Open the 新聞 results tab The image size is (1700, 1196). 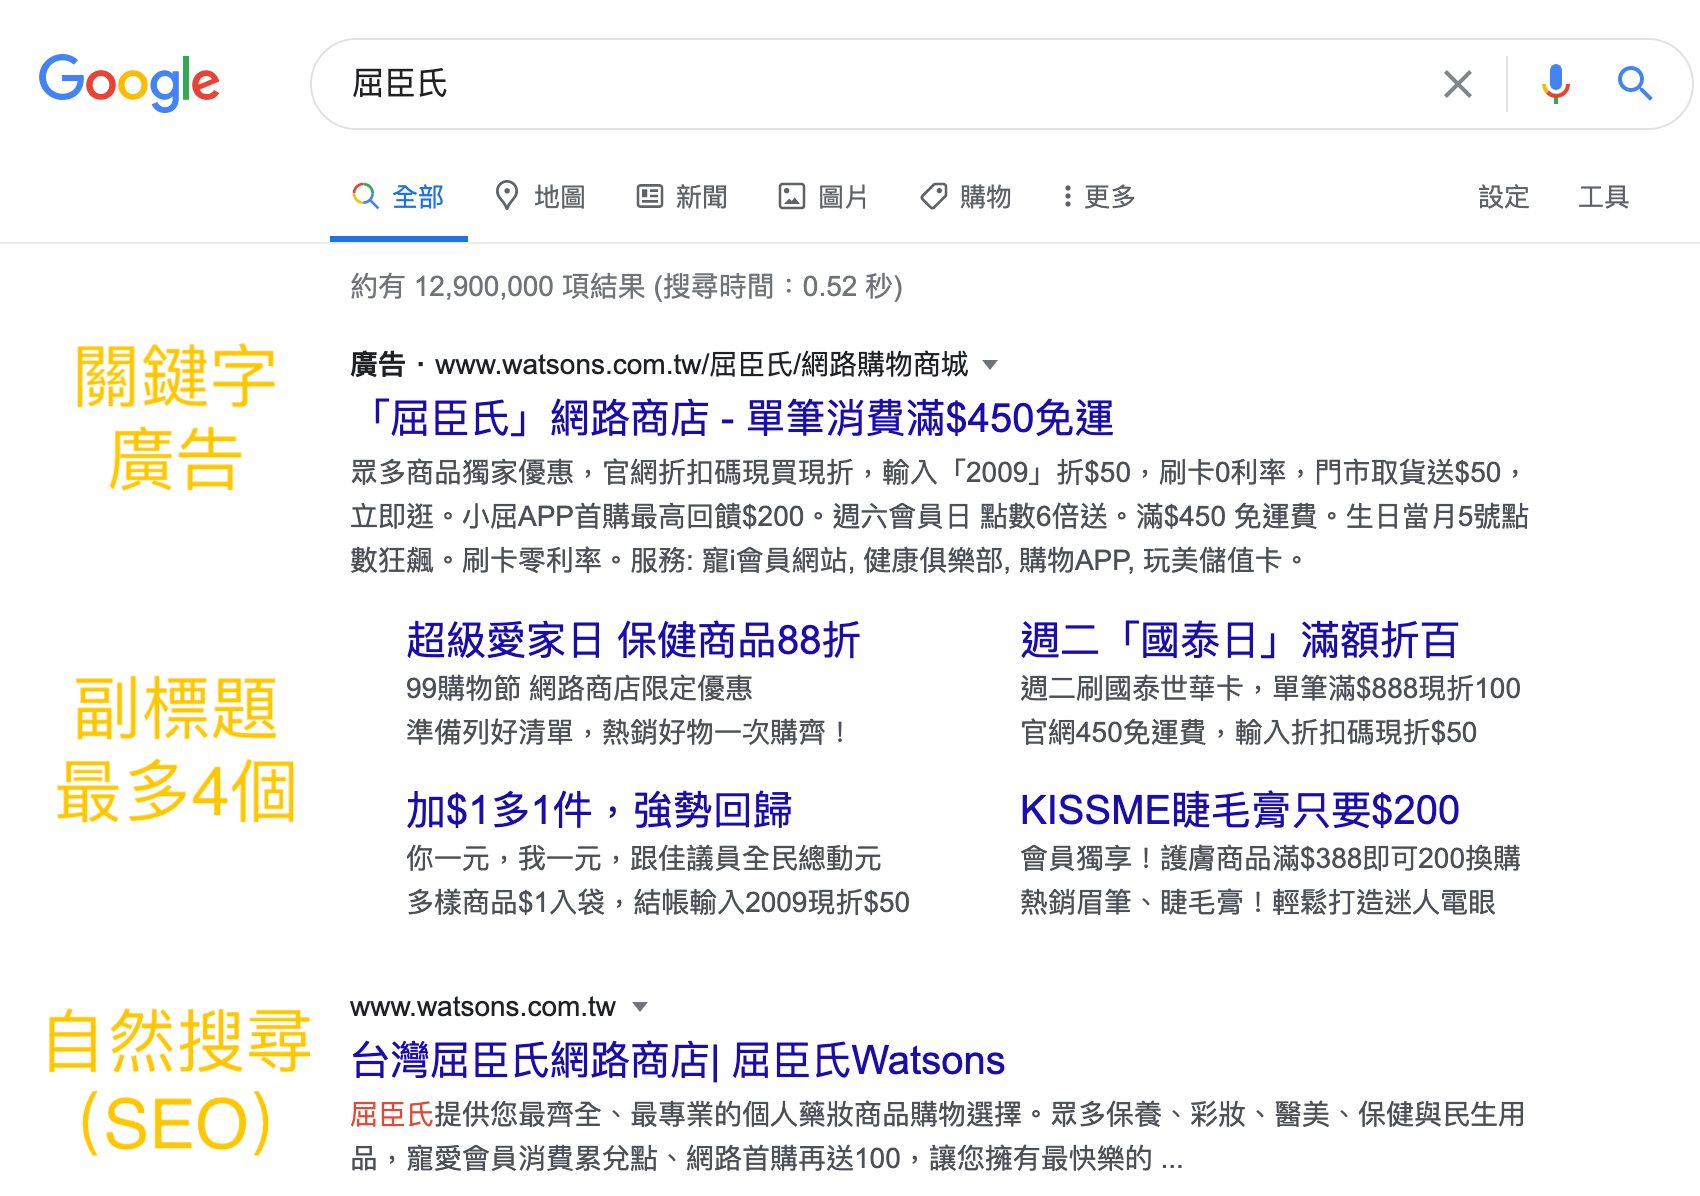tap(682, 197)
